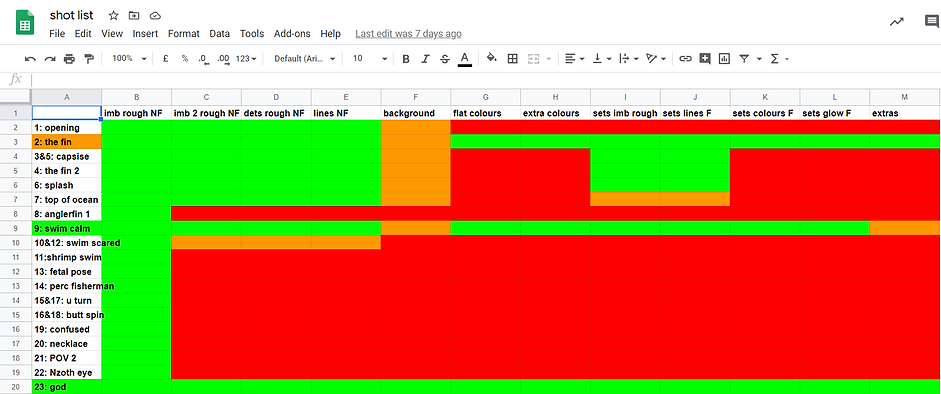Image resolution: width=941 pixels, height=394 pixels.
Task: Open the font family dropdown
Action: [304, 59]
